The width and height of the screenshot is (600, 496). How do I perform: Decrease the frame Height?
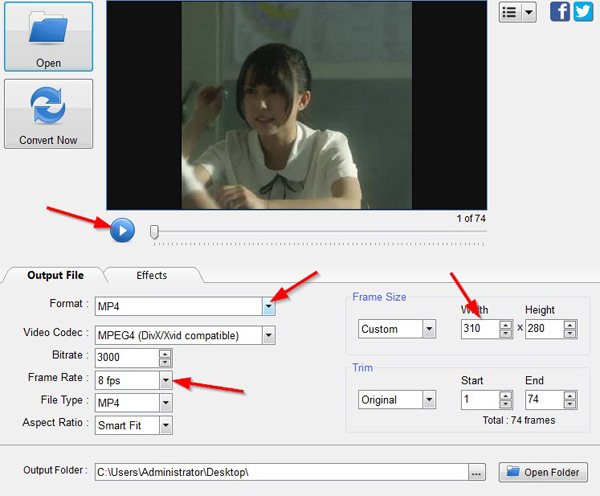570,333
